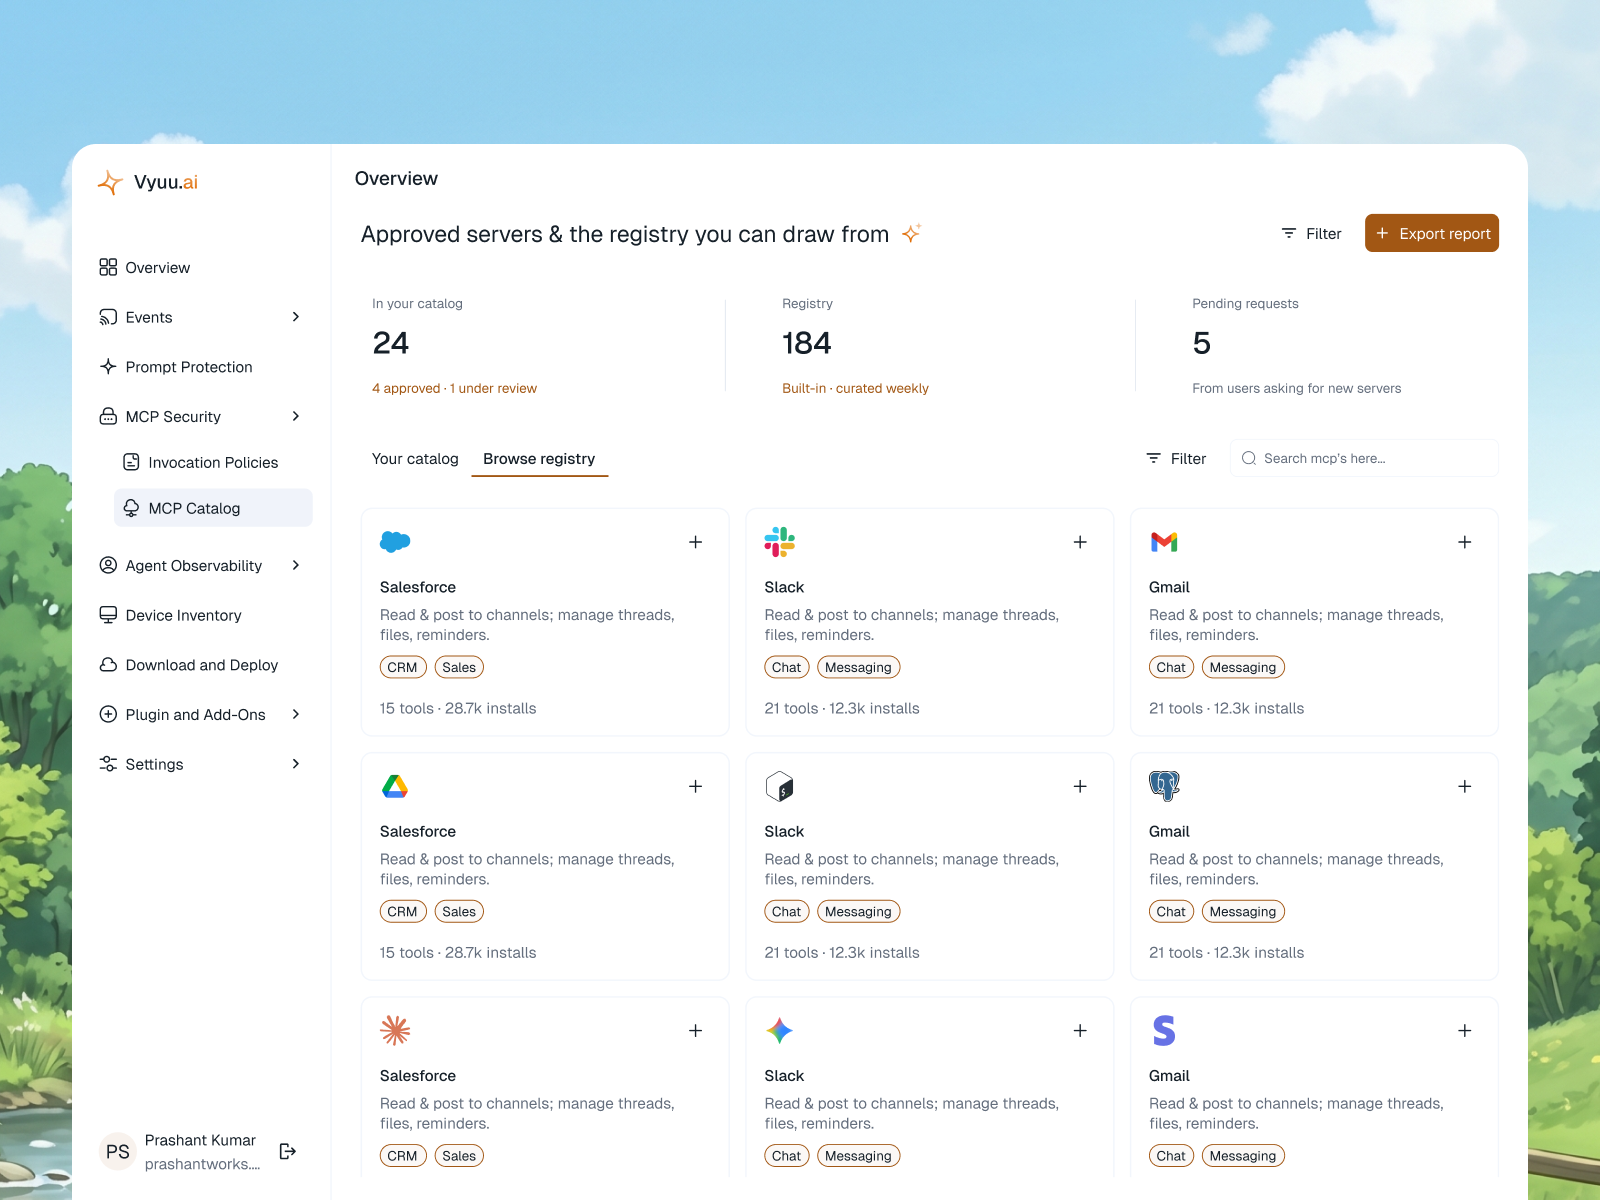Image resolution: width=1600 pixels, height=1200 pixels.
Task: Click the Plugin and Add-Ons plus-circle icon
Action: [108, 714]
